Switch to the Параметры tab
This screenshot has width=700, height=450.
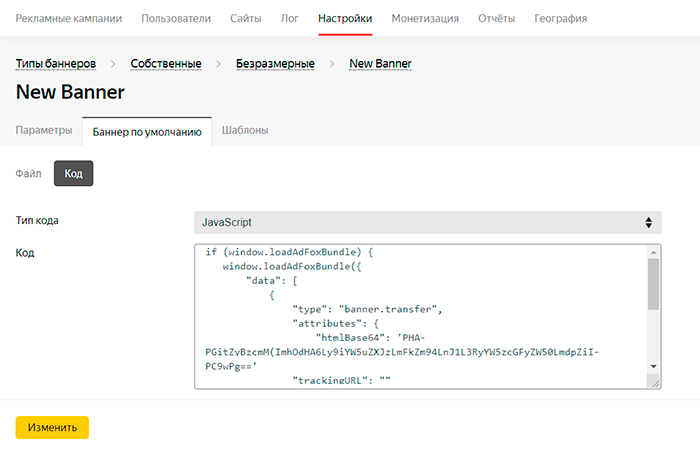pos(44,130)
